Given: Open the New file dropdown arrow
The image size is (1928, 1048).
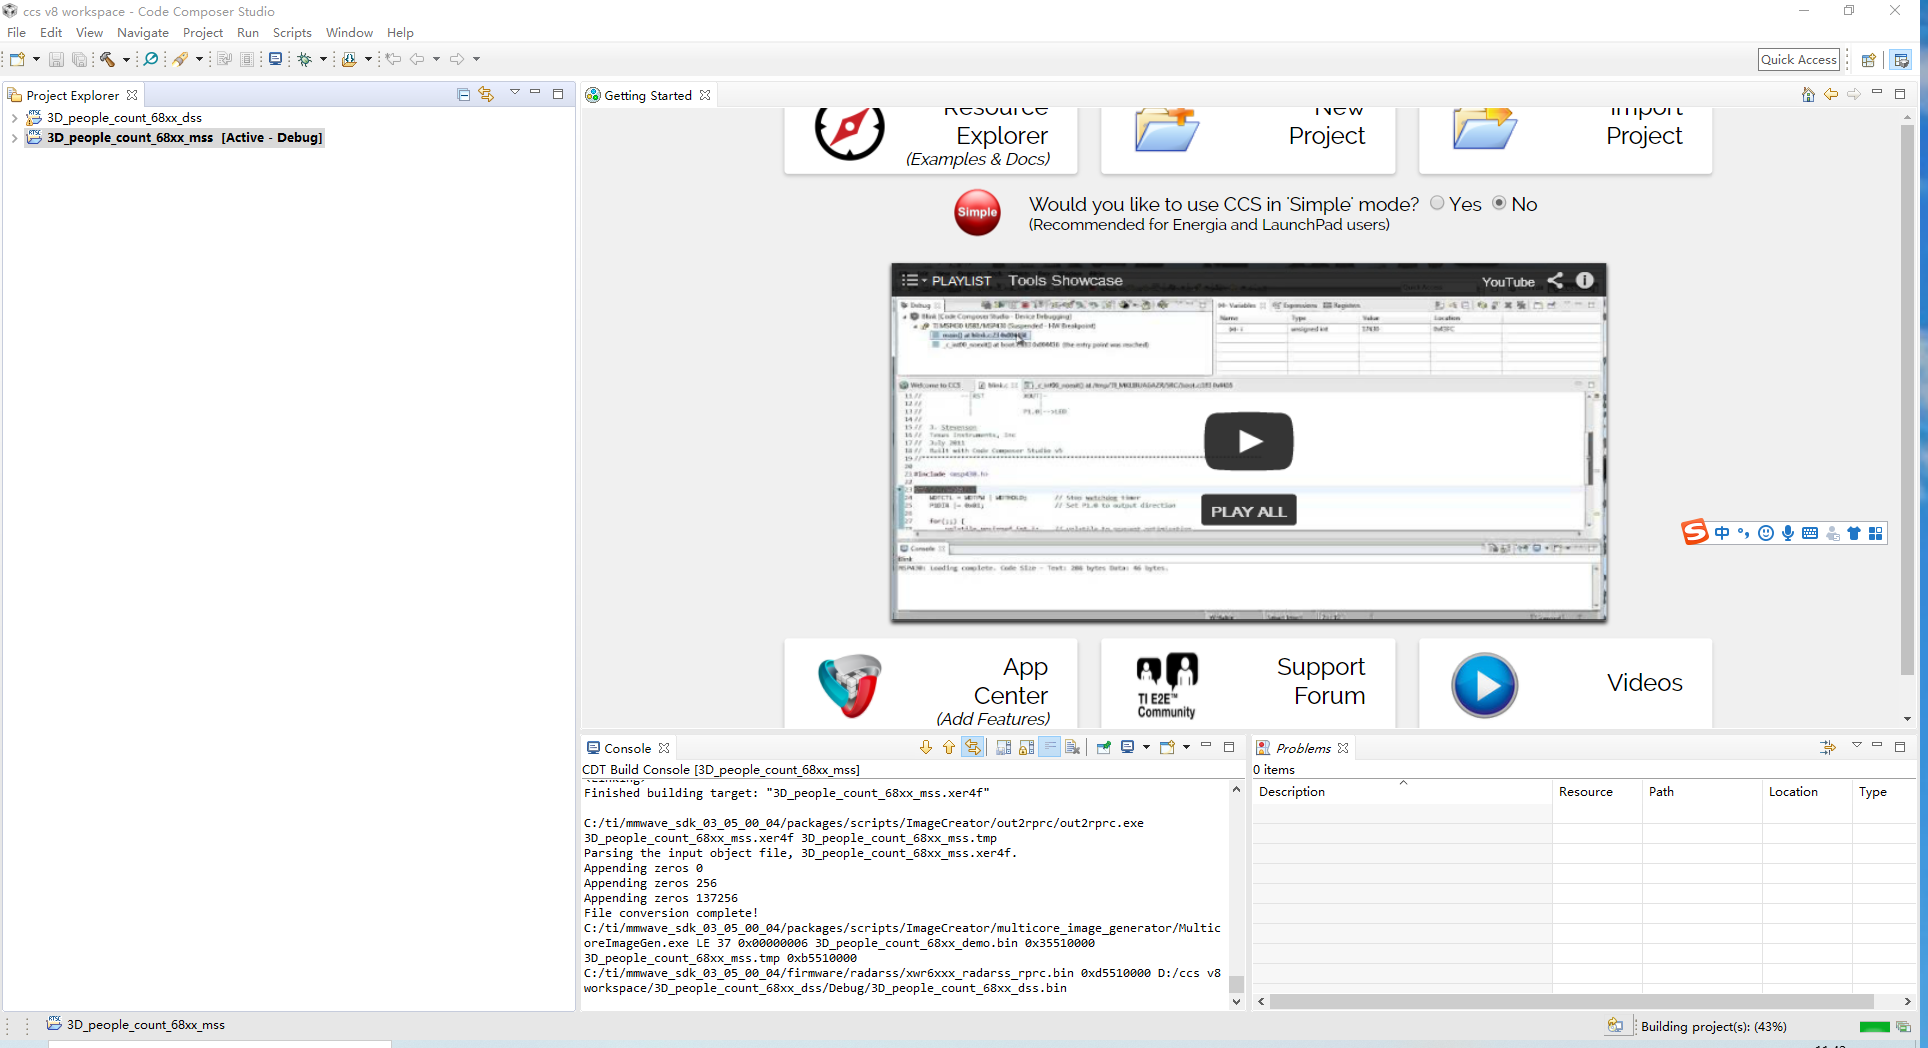Looking at the screenshot, I should 36,60.
